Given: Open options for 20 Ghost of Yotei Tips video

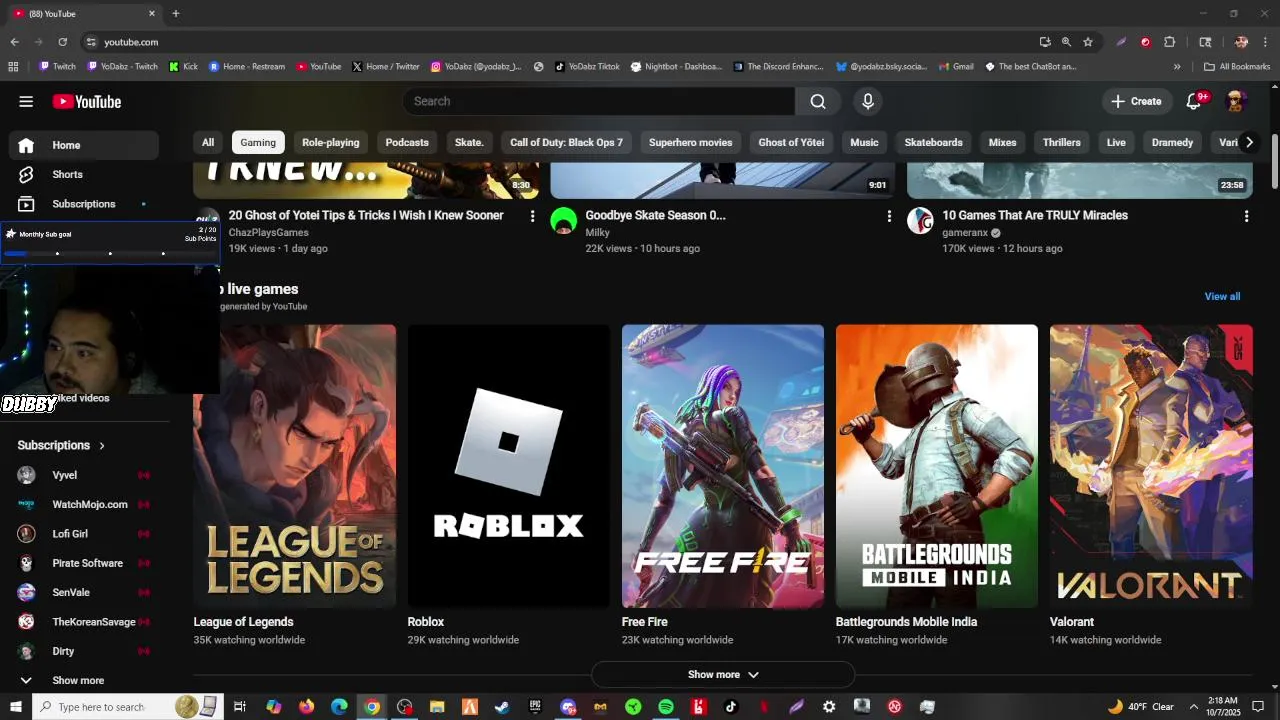Looking at the screenshot, I should coord(532,216).
